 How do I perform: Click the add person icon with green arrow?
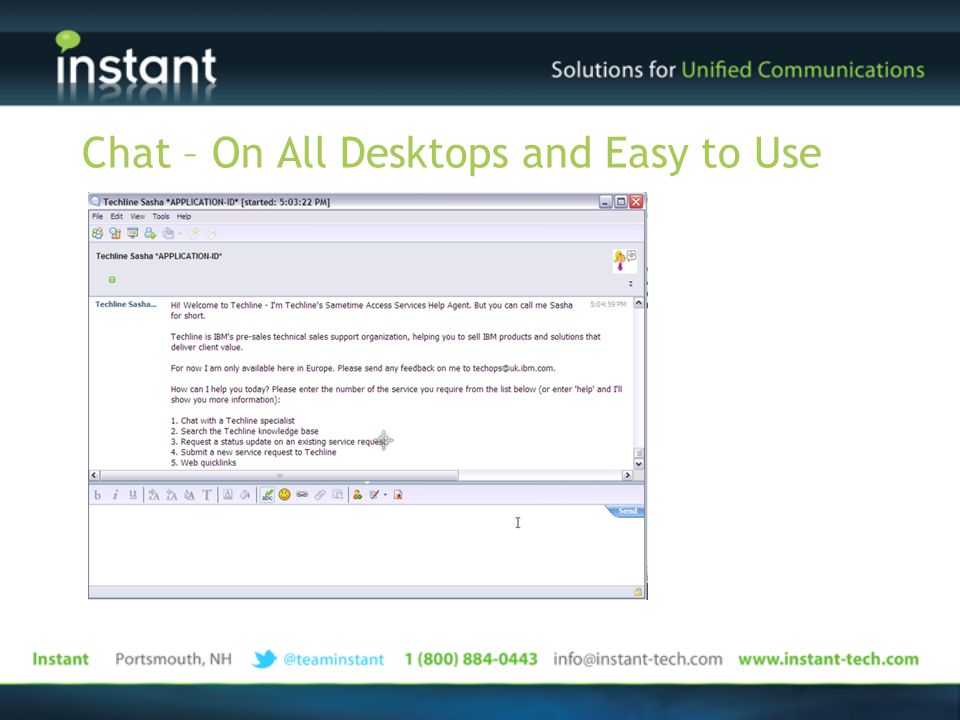pyautogui.click(x=150, y=233)
